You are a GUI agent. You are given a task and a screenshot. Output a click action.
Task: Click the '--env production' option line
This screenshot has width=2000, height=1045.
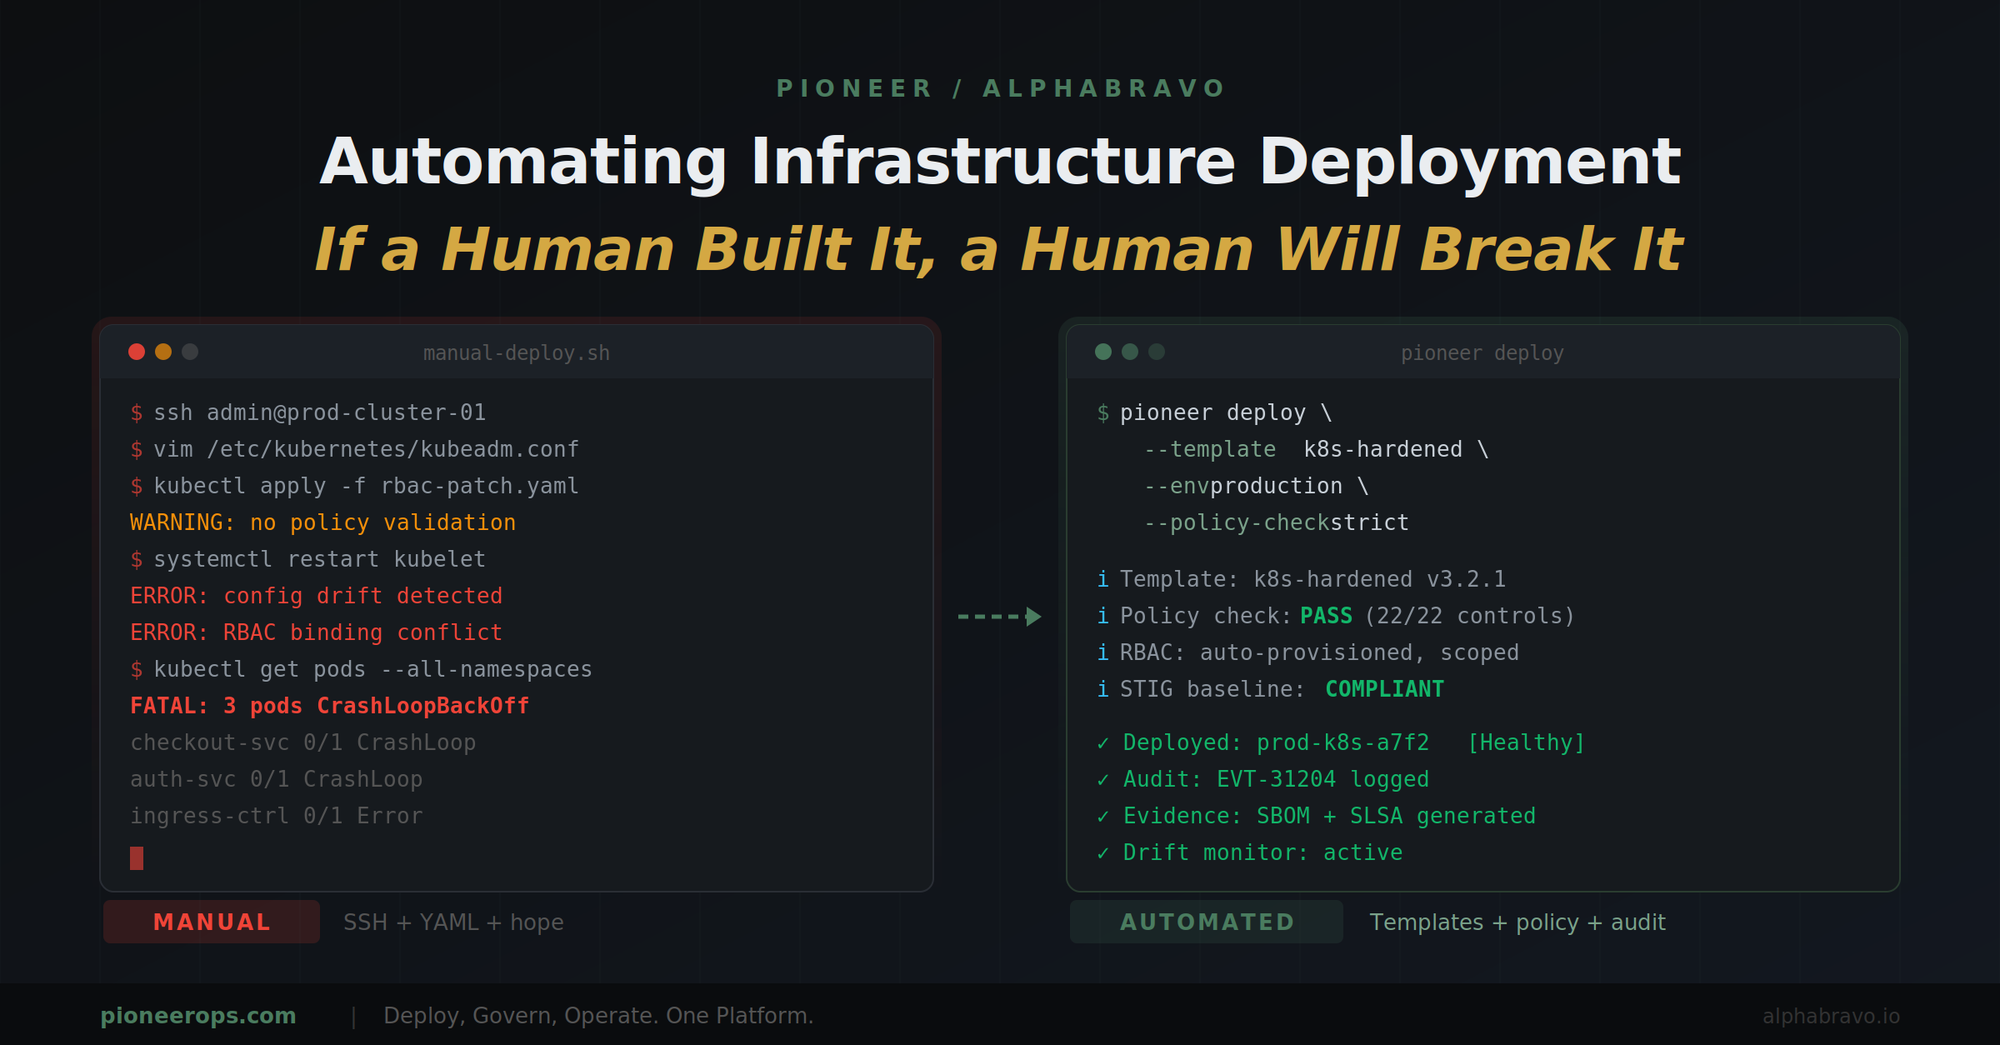(x=1257, y=486)
